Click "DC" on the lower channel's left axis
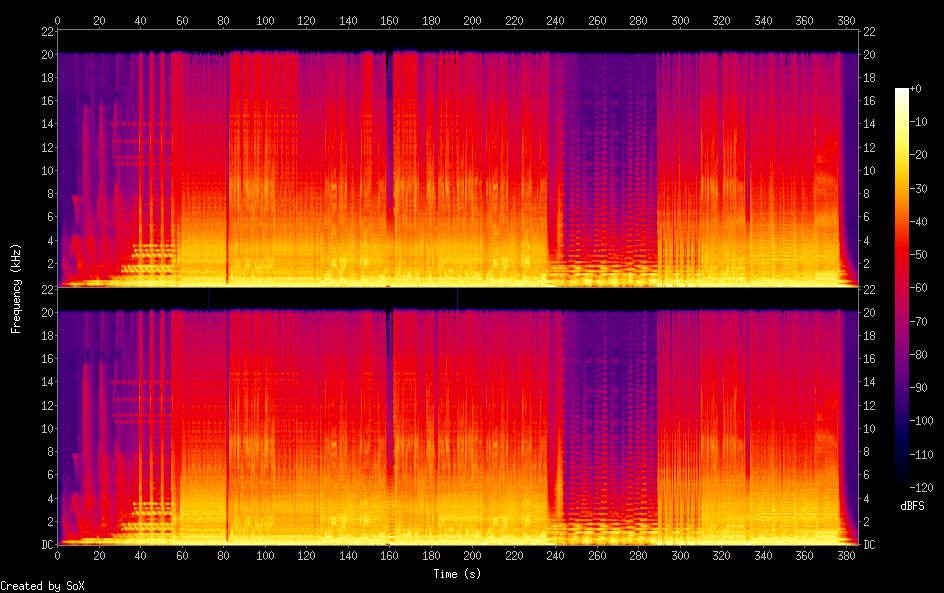This screenshot has height=593, width=944. [47, 545]
